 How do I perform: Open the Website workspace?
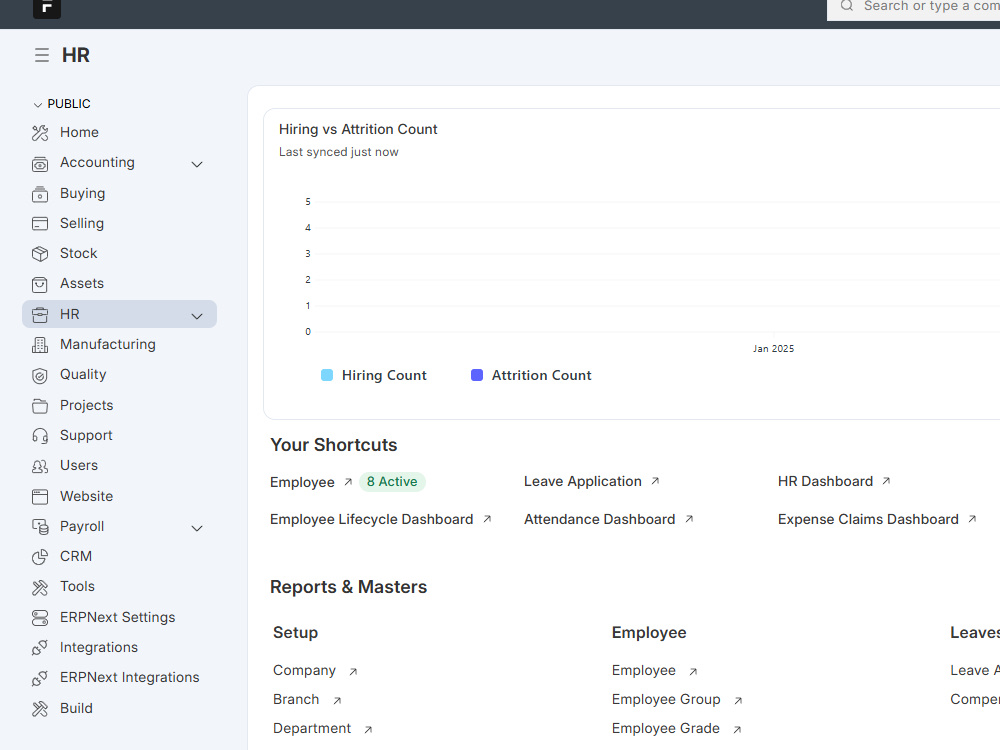[87, 496]
